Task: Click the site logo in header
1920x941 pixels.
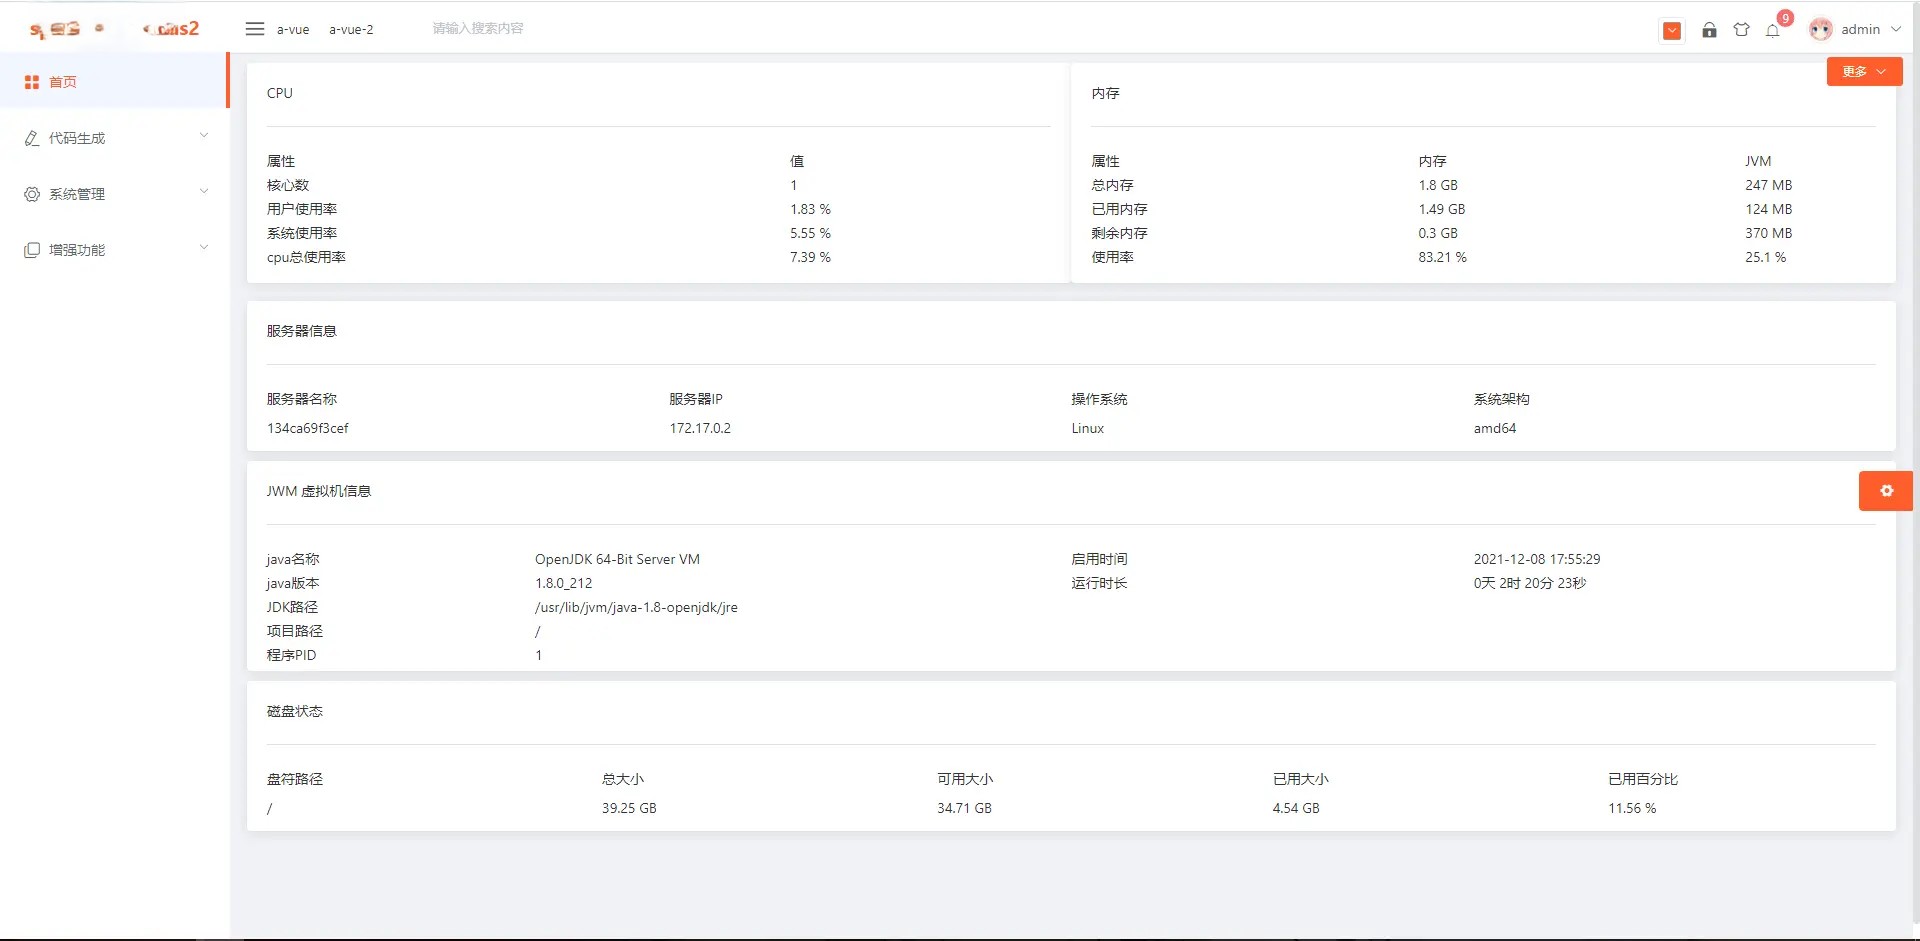Action: point(114,29)
